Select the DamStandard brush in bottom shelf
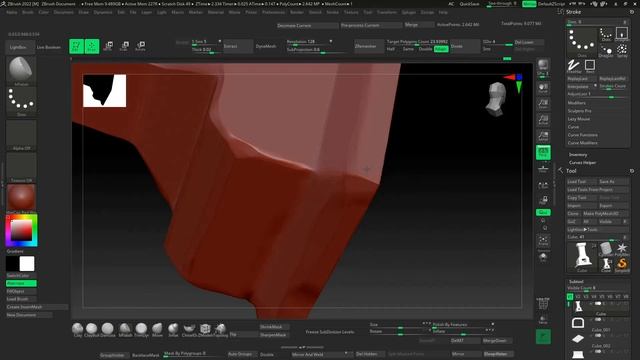Viewport: 640px width, 360px height. pos(108,329)
